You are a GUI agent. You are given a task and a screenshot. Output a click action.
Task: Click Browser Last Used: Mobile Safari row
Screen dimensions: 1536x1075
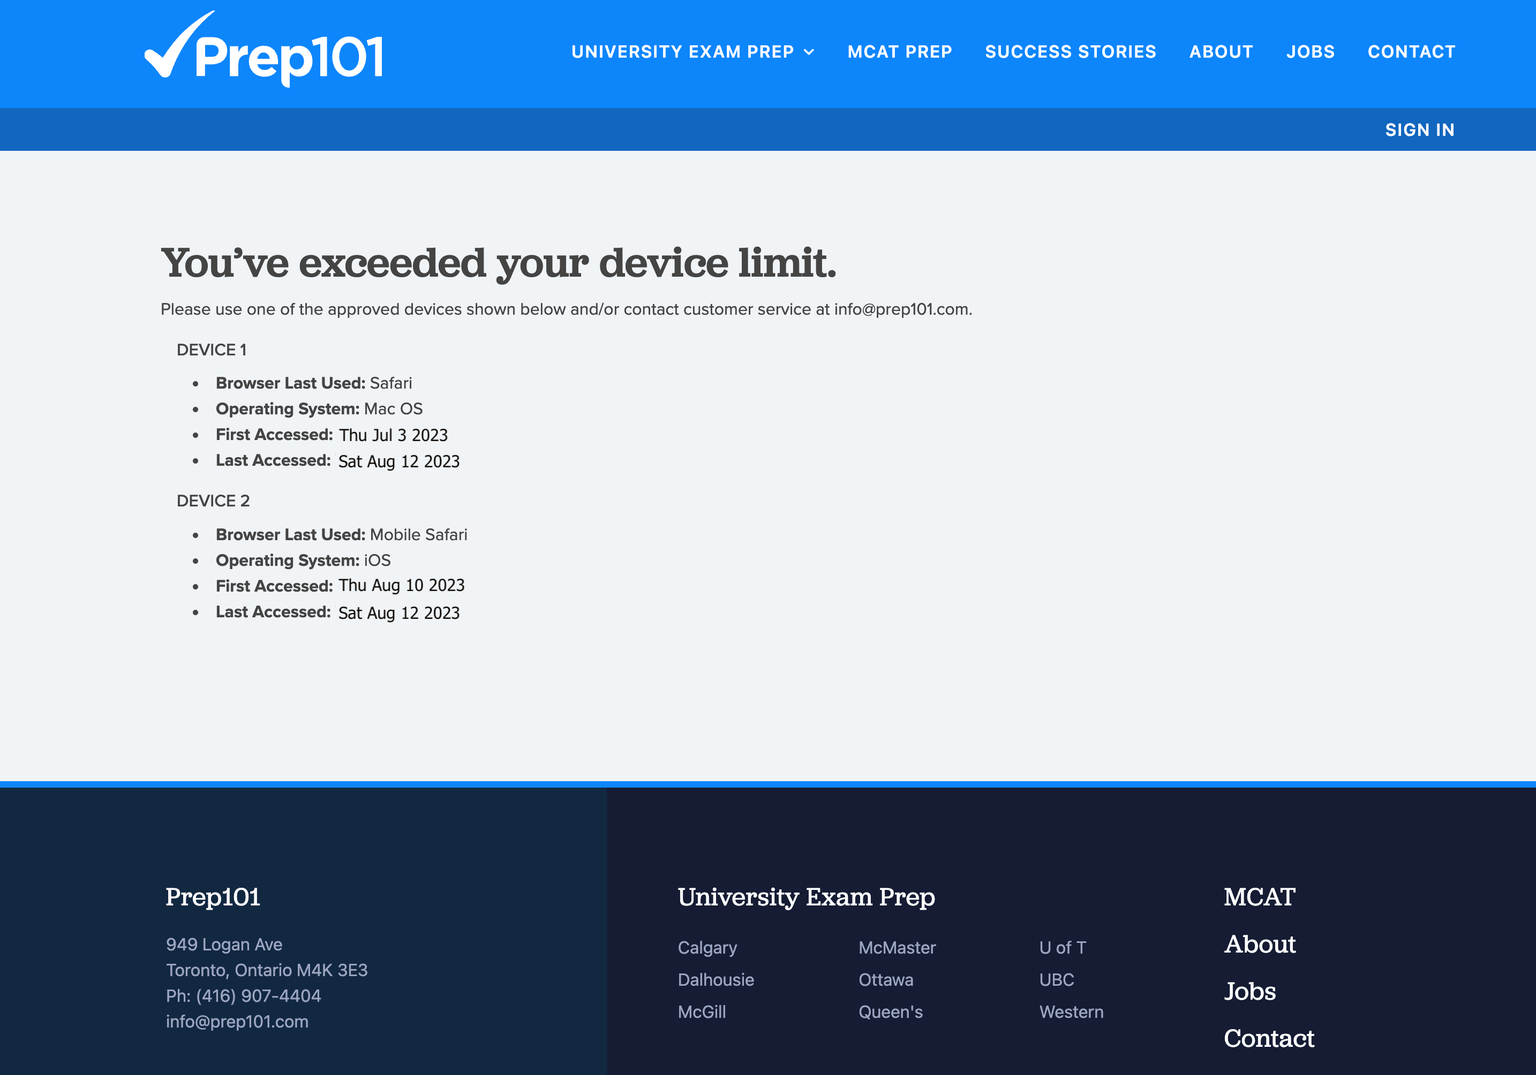pos(341,535)
